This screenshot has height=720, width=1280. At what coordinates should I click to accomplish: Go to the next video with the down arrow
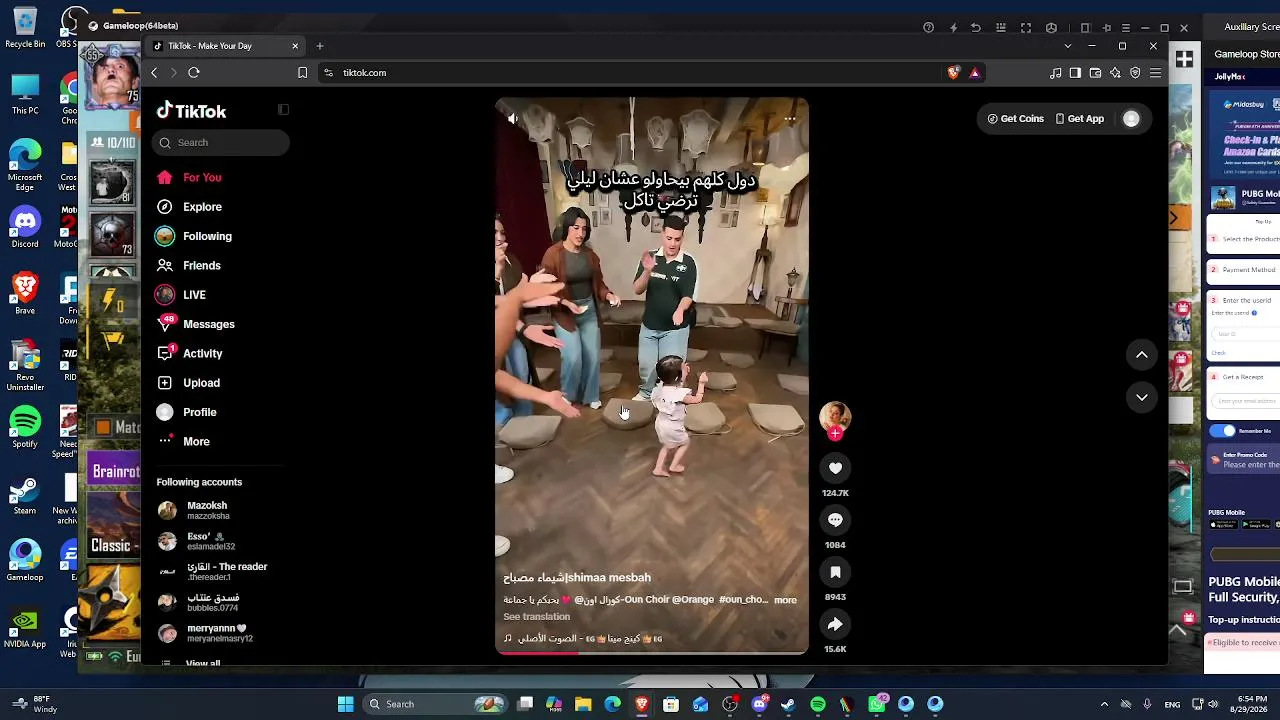1141,397
